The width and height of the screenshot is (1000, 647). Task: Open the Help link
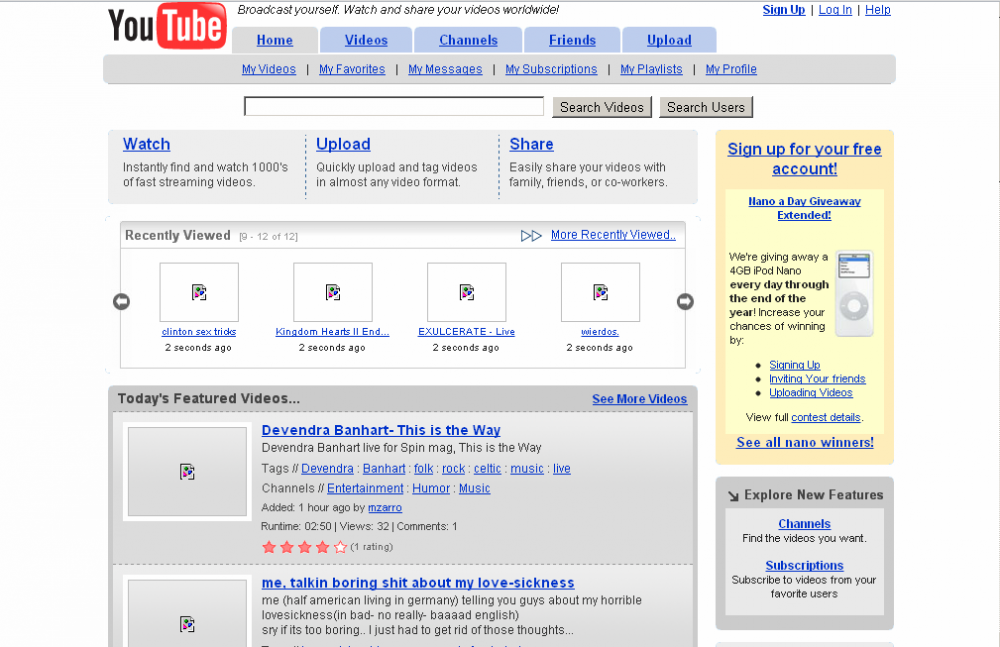(878, 10)
